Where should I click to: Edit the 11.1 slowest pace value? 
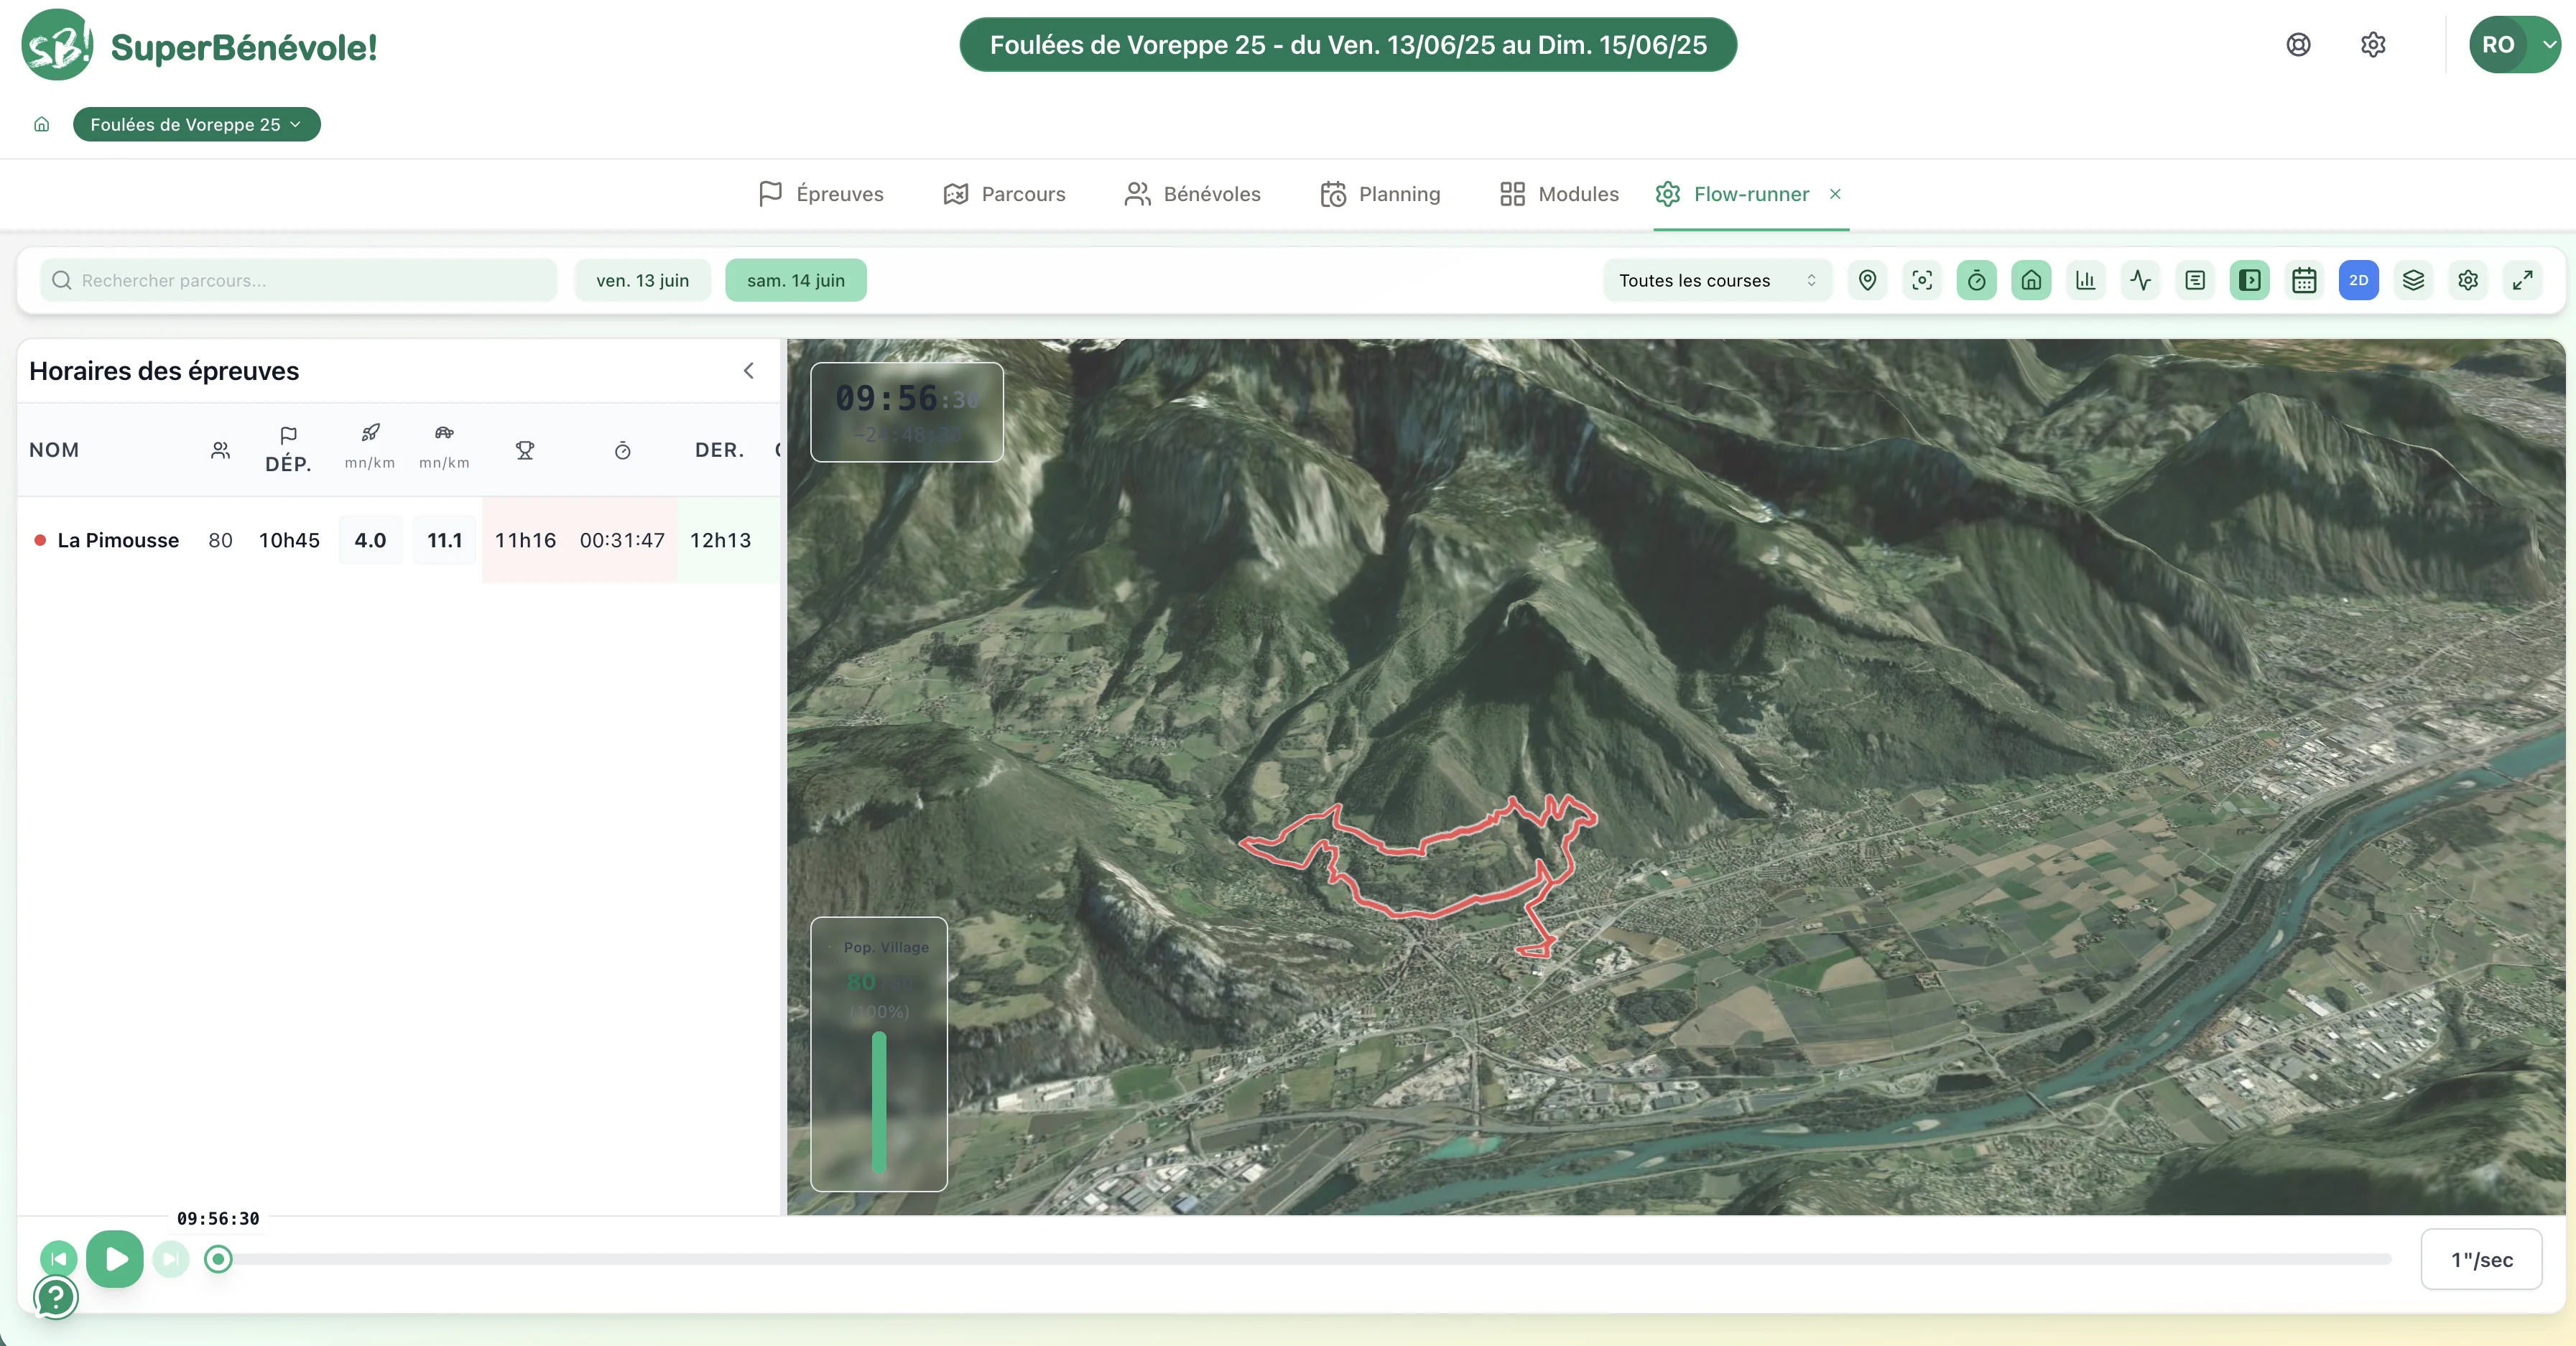tap(445, 540)
